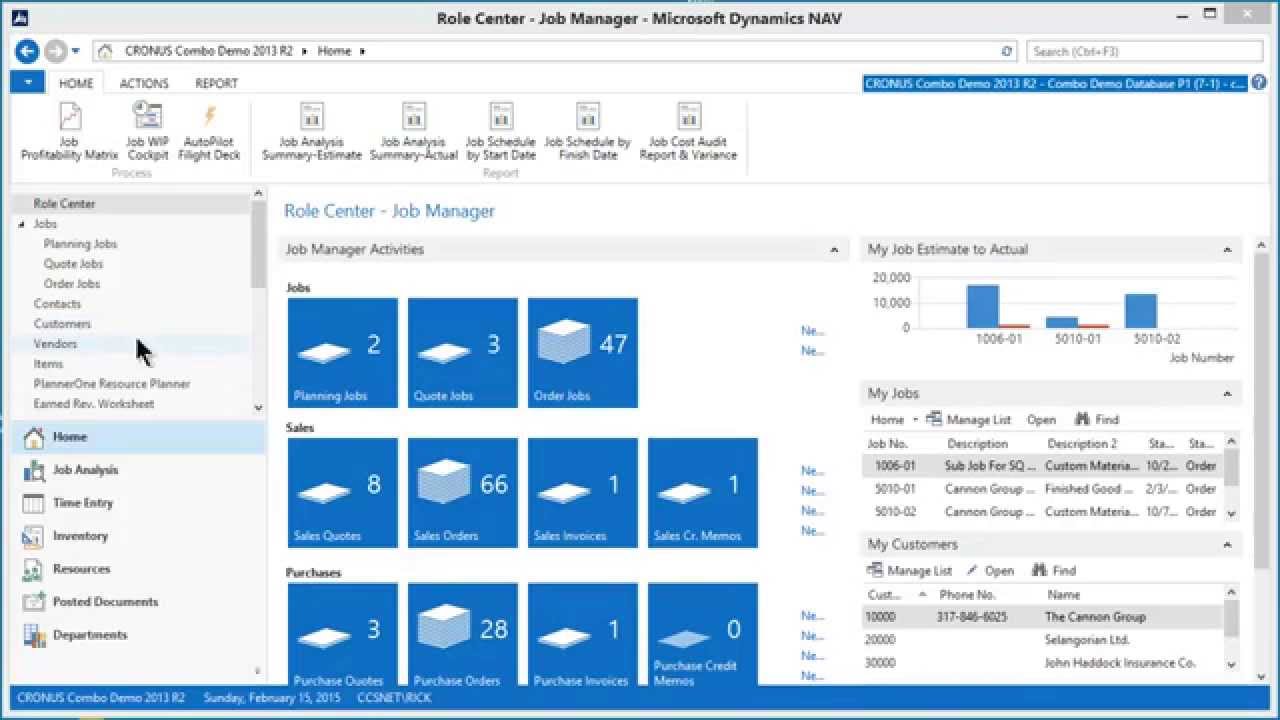Collapse the My Customers part

[x=1228, y=545]
